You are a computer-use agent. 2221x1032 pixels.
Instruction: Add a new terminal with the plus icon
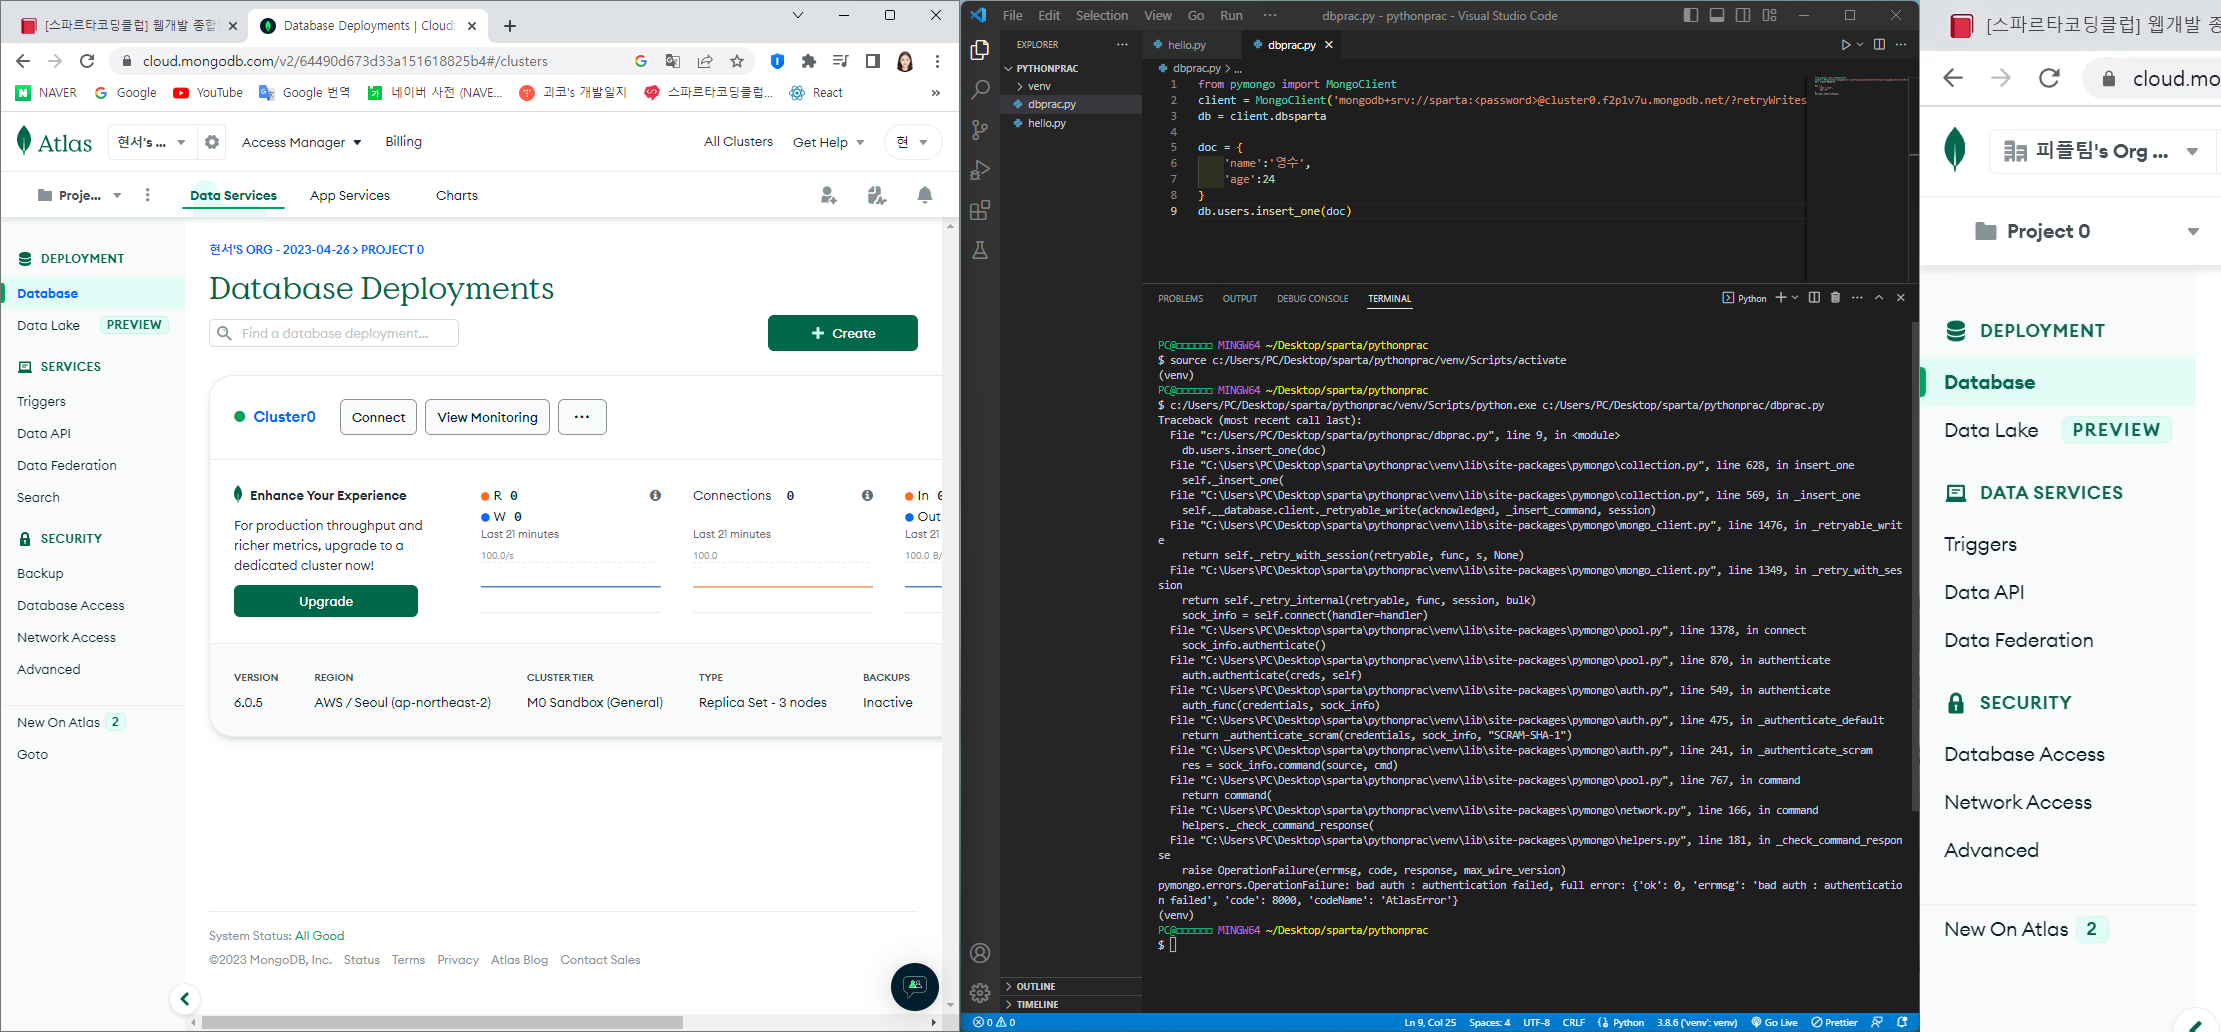(1780, 298)
